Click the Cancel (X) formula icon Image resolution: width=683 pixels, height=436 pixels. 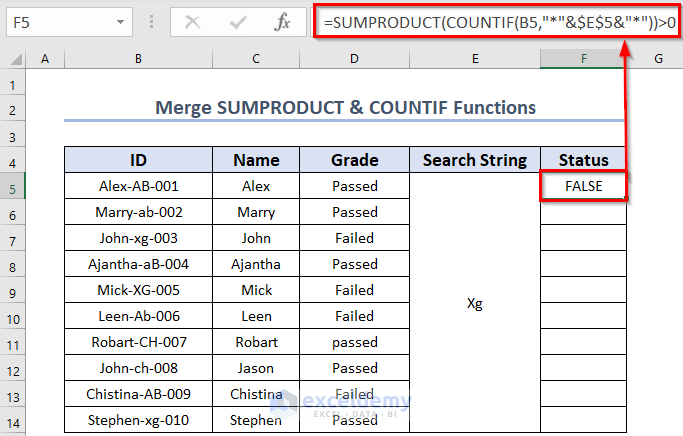point(192,21)
